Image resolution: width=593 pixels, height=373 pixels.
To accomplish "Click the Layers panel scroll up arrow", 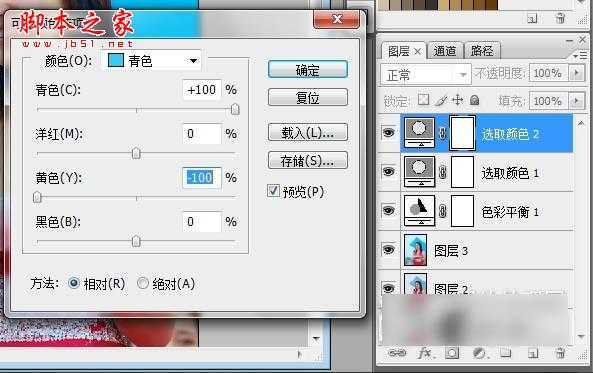I will click(581, 123).
